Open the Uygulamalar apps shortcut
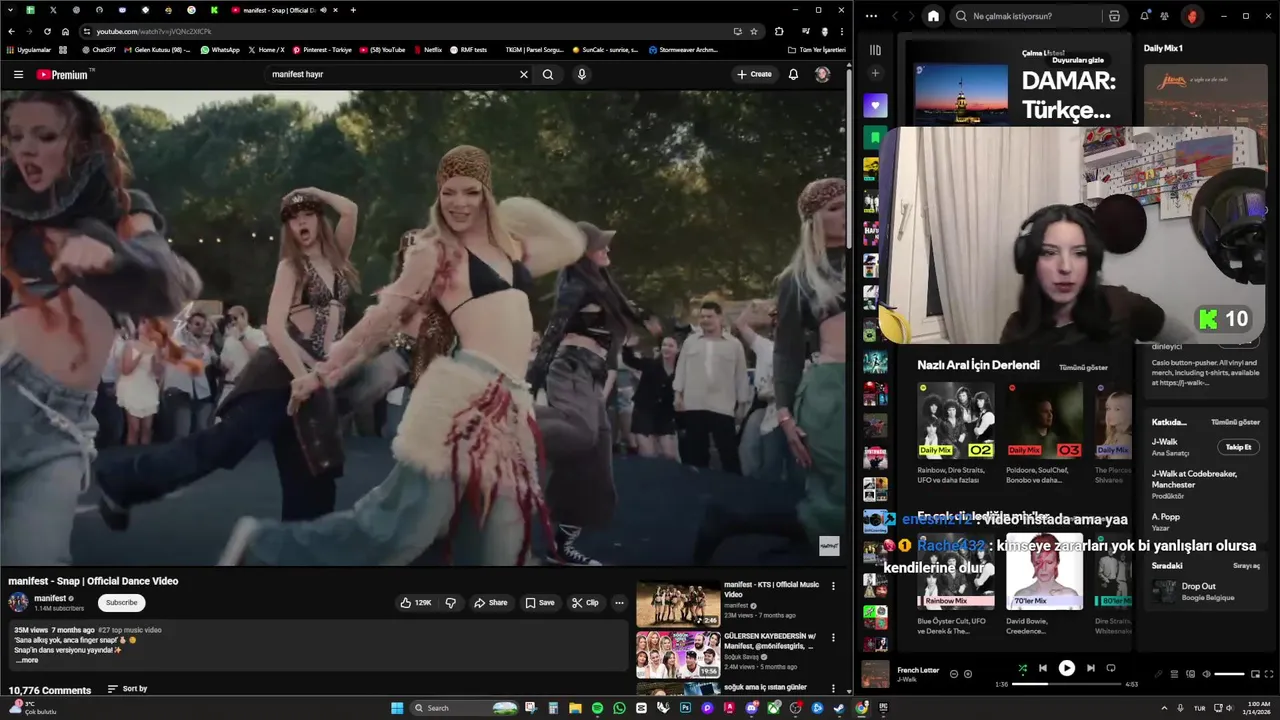 (28, 49)
